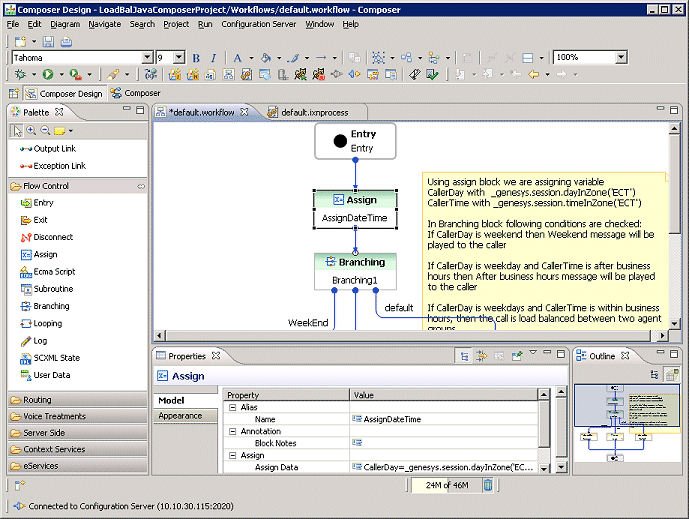Image resolution: width=689 pixels, height=519 pixels.
Task: Toggle the Outline overview mode button
Action: point(672,374)
